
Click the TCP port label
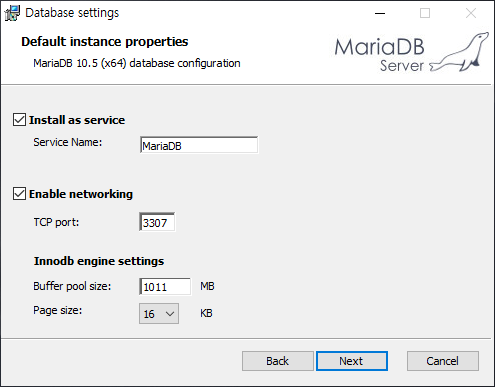click(x=56, y=222)
